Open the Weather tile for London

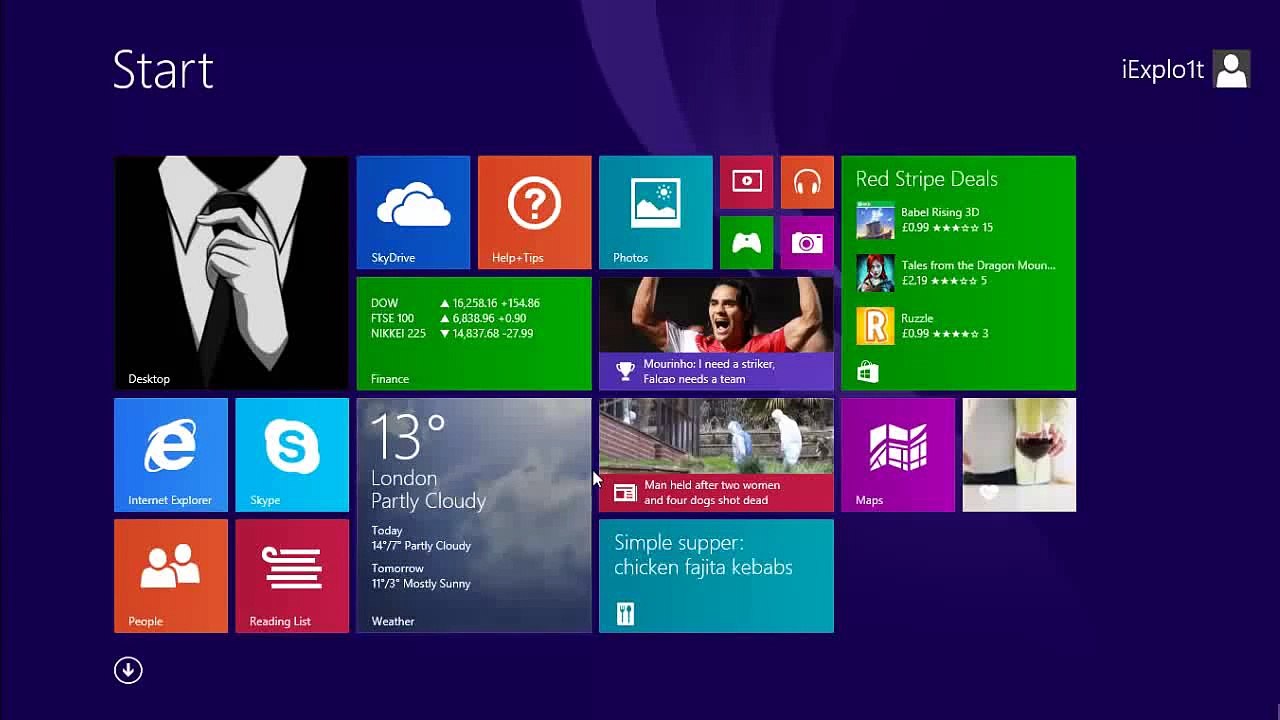474,515
